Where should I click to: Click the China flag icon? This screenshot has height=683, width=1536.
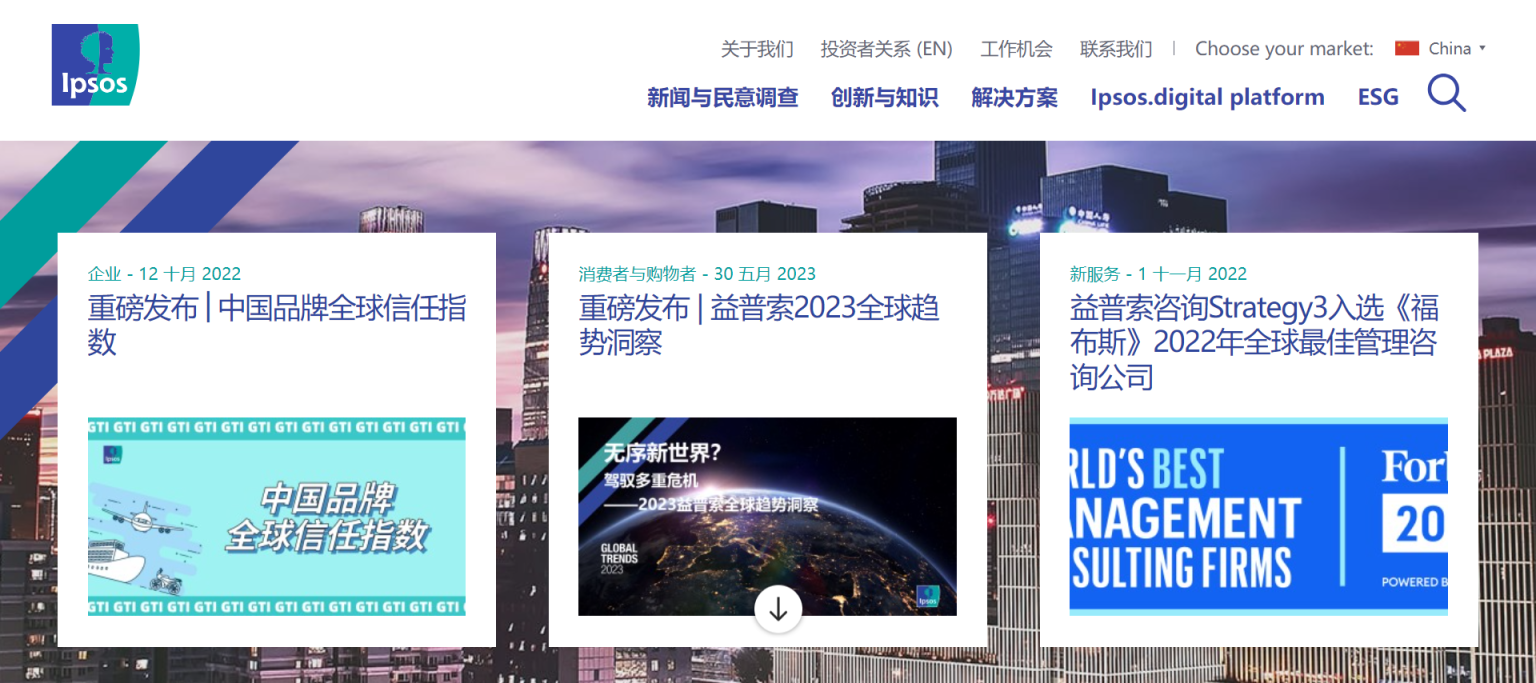[1409, 47]
